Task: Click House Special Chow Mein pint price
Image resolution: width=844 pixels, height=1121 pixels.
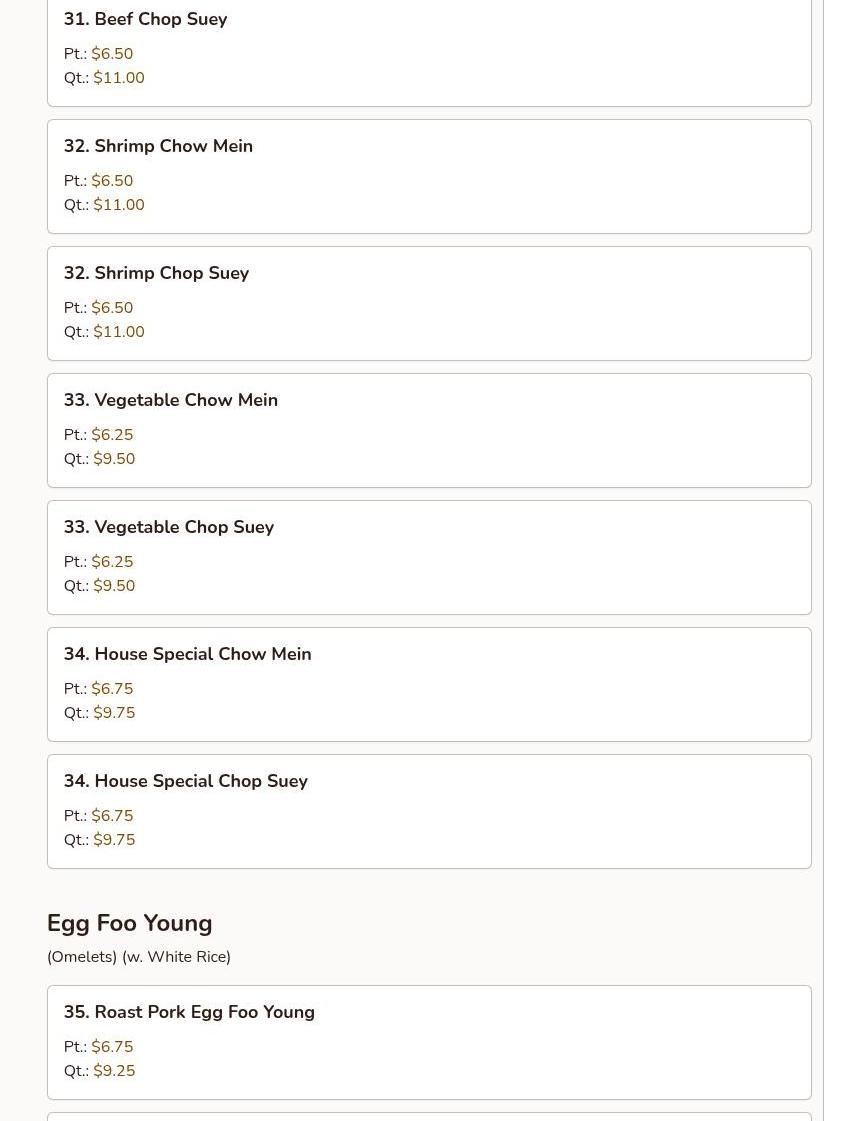Action: (x=112, y=689)
